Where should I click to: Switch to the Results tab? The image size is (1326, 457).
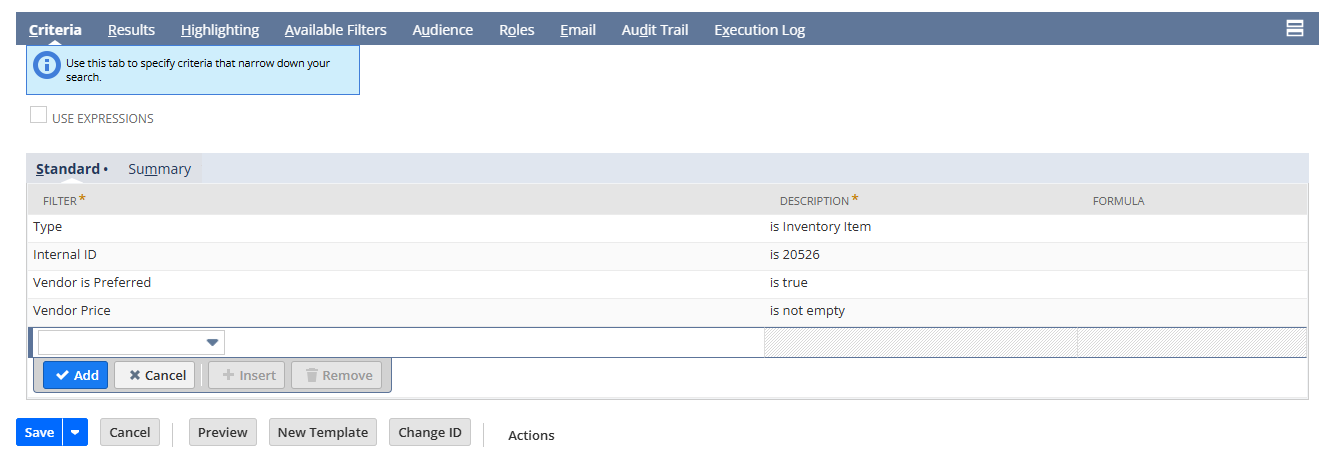point(131,30)
